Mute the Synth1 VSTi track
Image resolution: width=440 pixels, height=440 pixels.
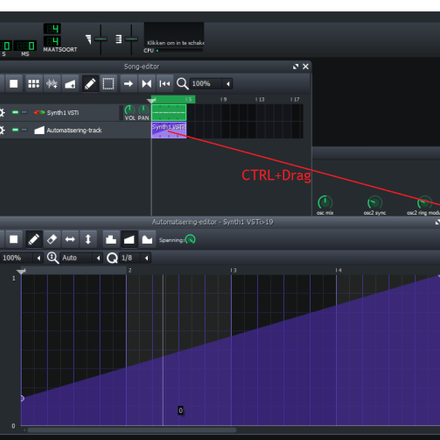(x=15, y=112)
